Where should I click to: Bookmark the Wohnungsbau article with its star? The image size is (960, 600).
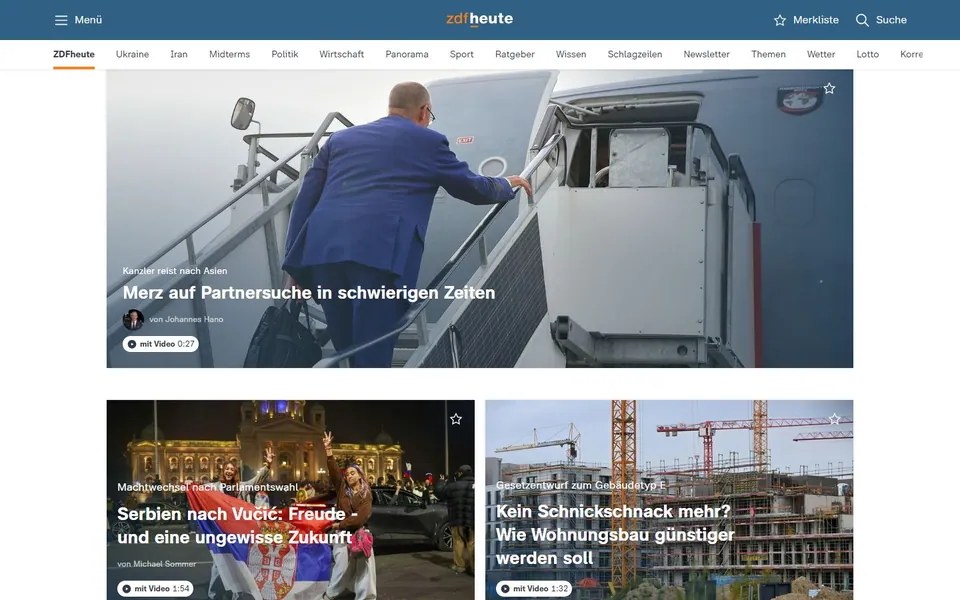click(x=834, y=419)
